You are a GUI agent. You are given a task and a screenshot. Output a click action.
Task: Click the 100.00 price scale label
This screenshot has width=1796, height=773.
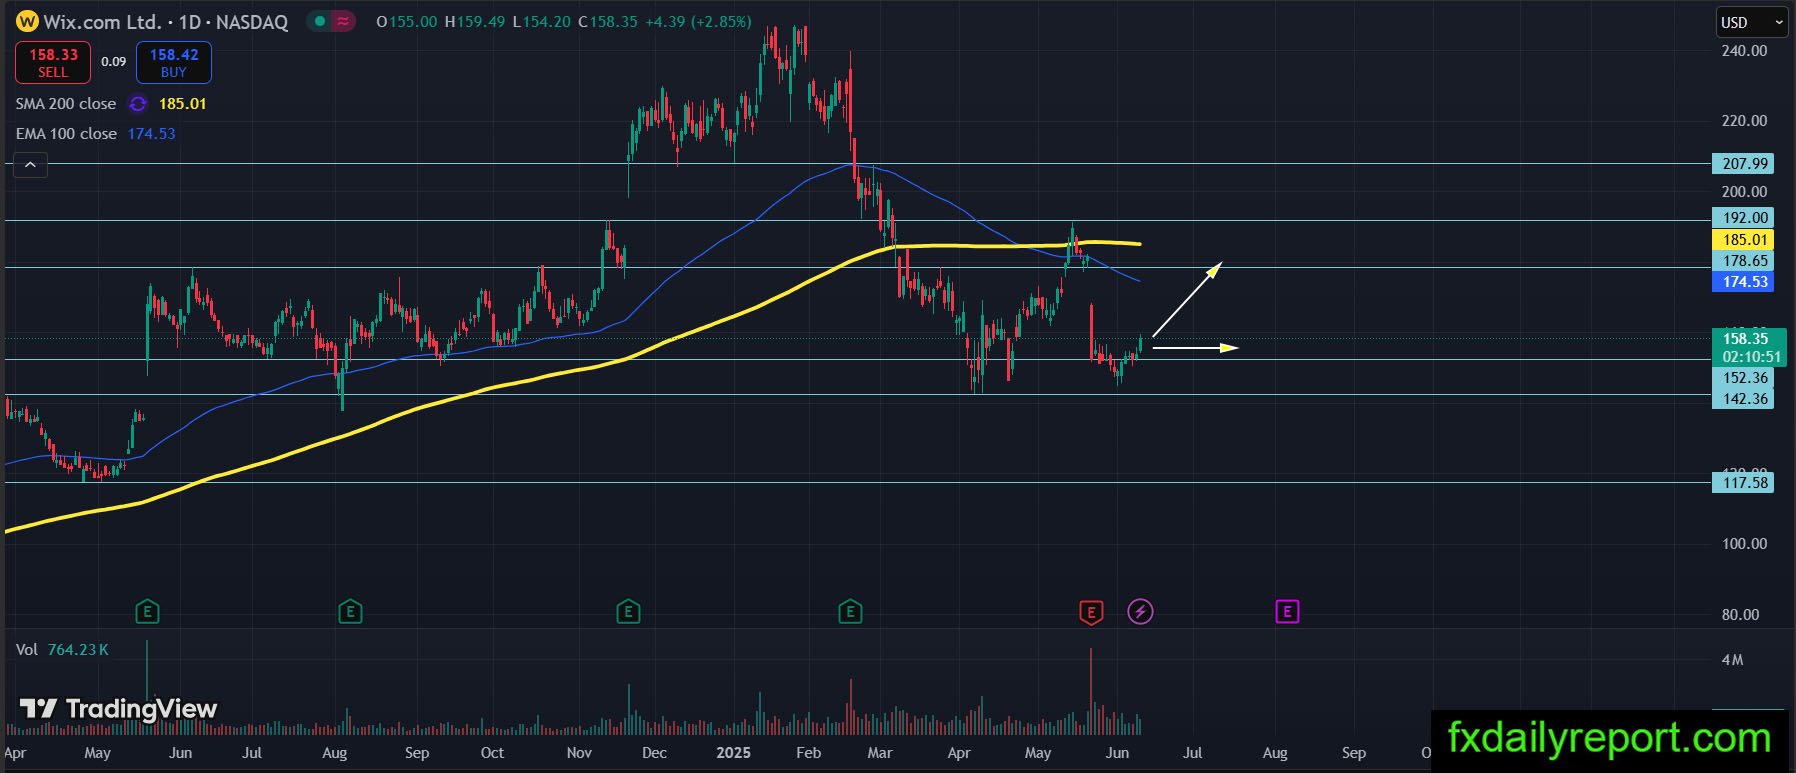tap(1744, 544)
